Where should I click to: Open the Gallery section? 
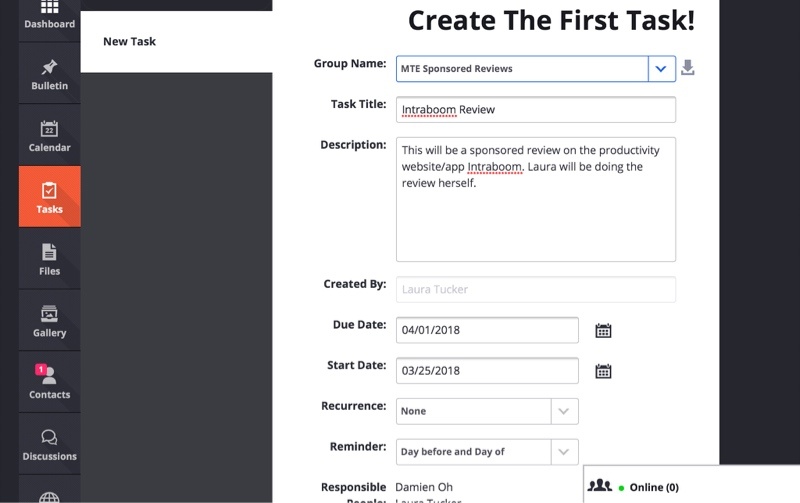point(49,320)
